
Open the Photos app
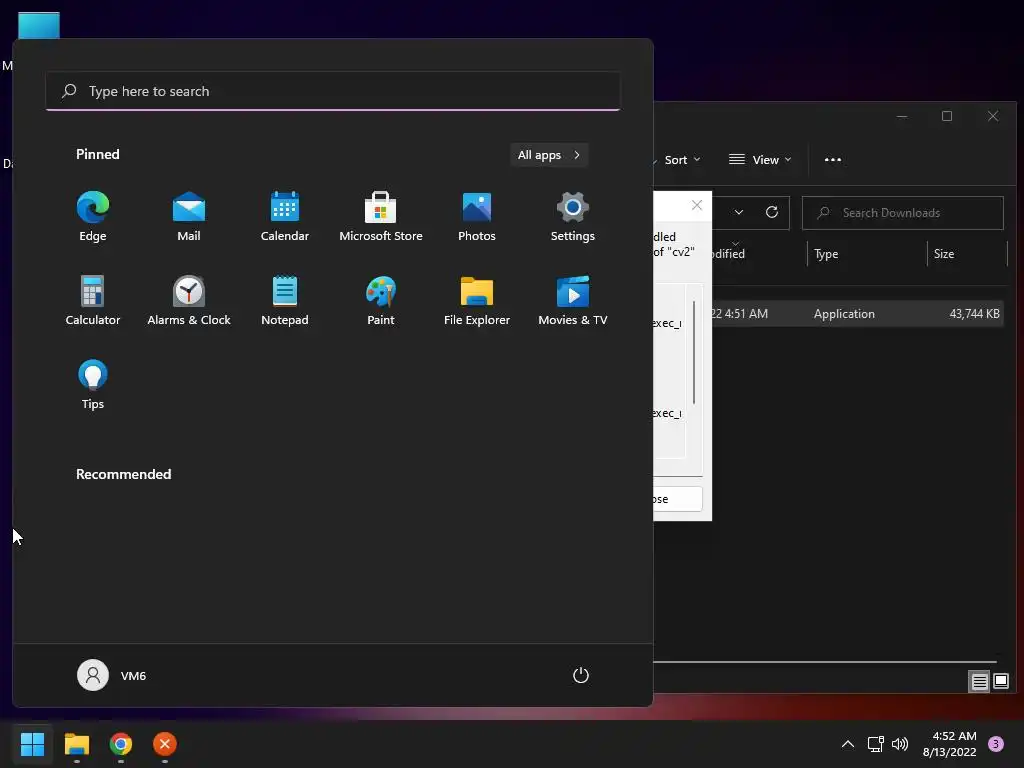point(477,217)
